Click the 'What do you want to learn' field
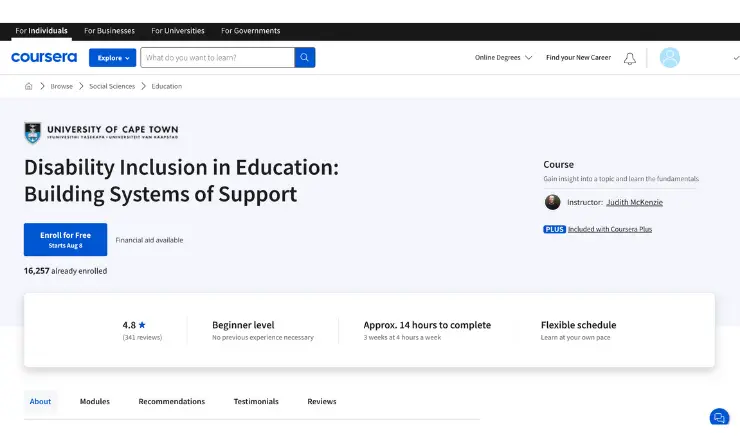The height and width of the screenshot is (448, 740). tap(217, 58)
